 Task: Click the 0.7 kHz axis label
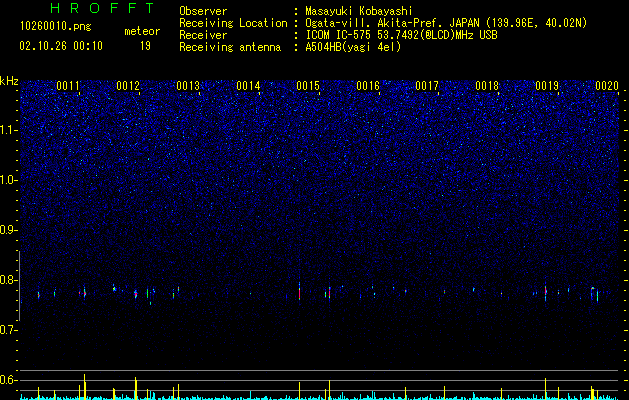[9, 330]
